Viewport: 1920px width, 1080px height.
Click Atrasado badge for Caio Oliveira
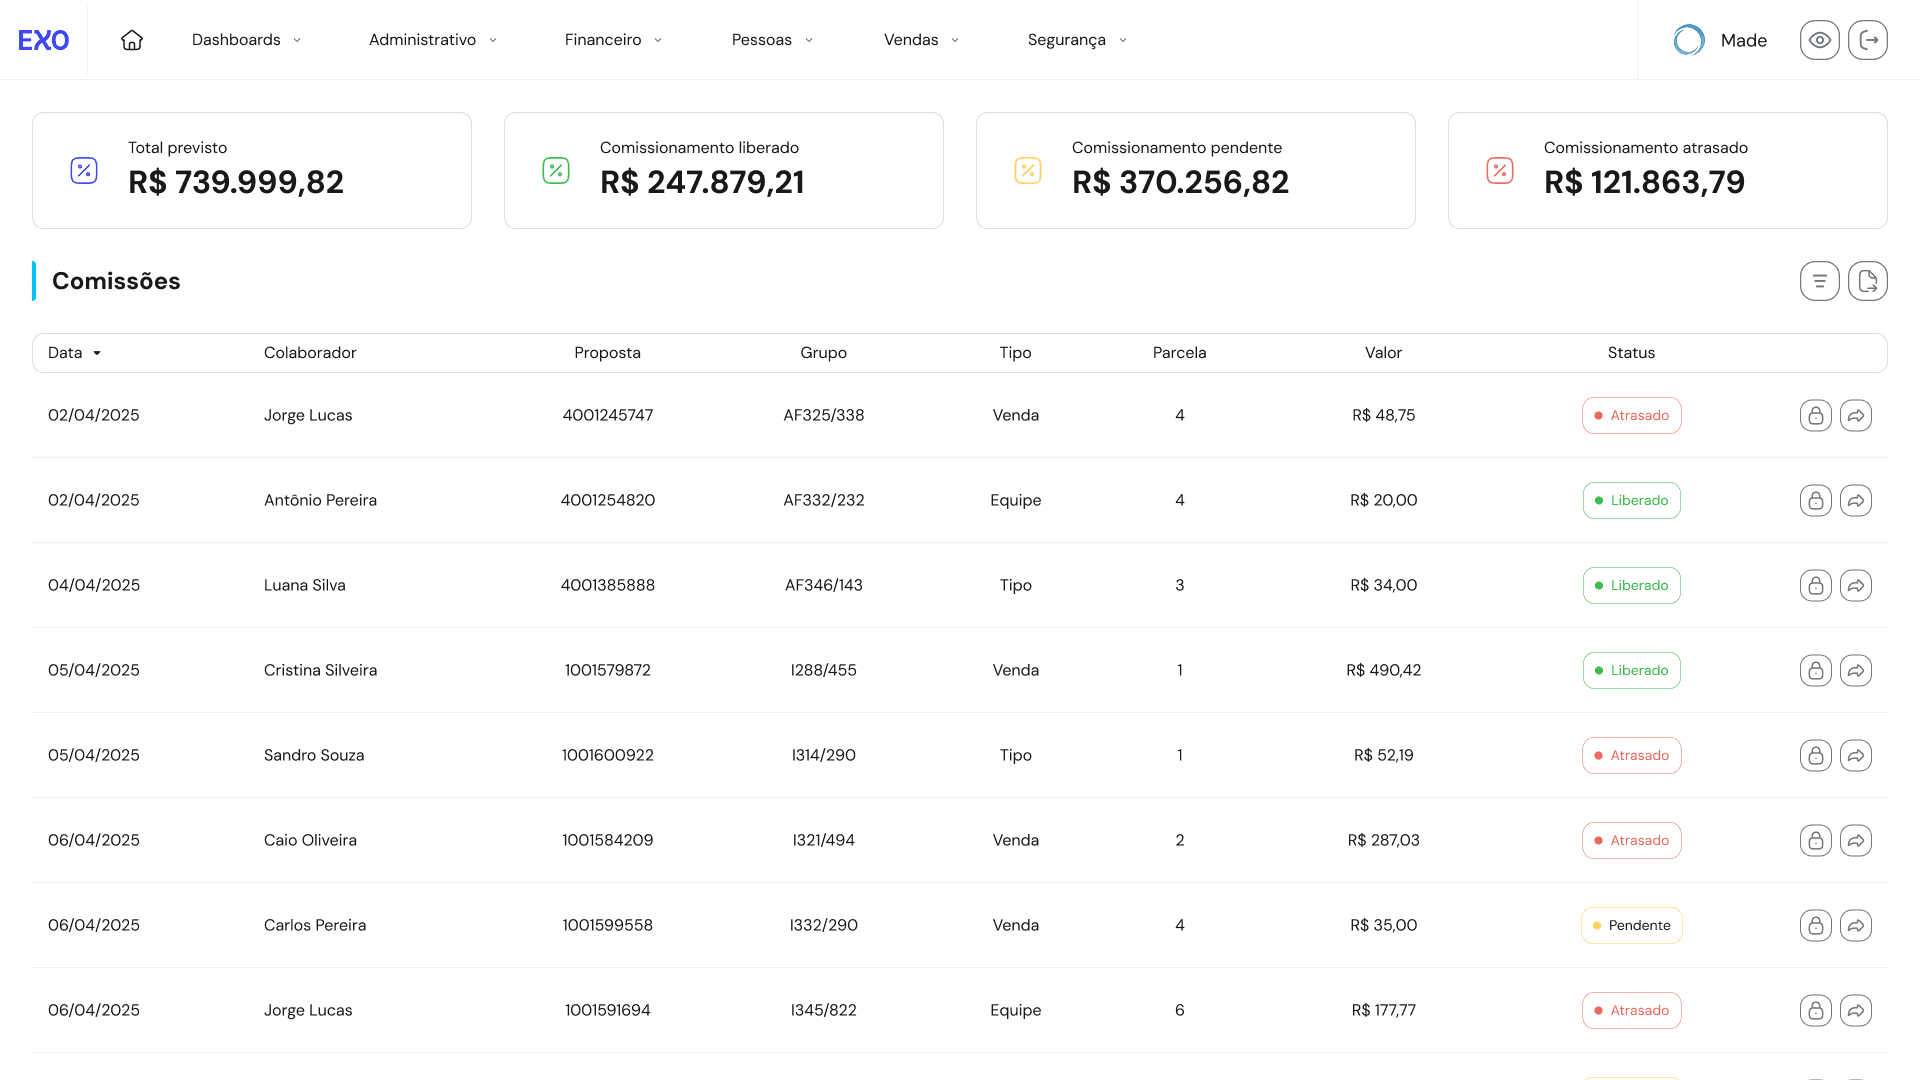1631,841
